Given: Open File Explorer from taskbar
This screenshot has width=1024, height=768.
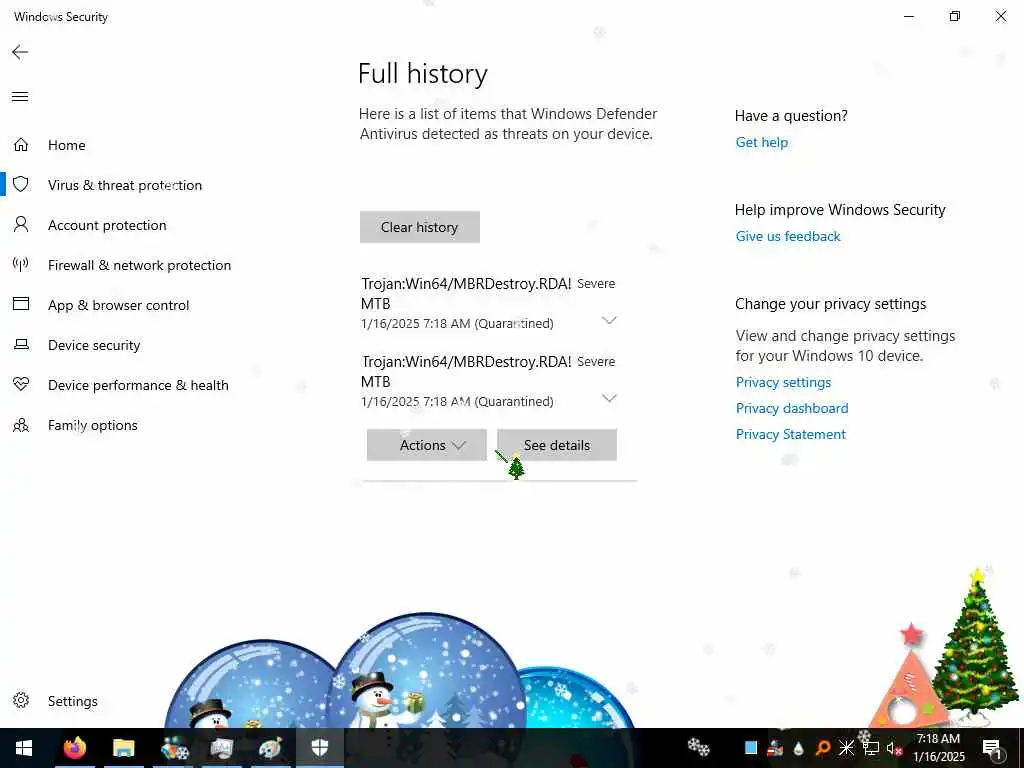Looking at the screenshot, I should [123, 748].
